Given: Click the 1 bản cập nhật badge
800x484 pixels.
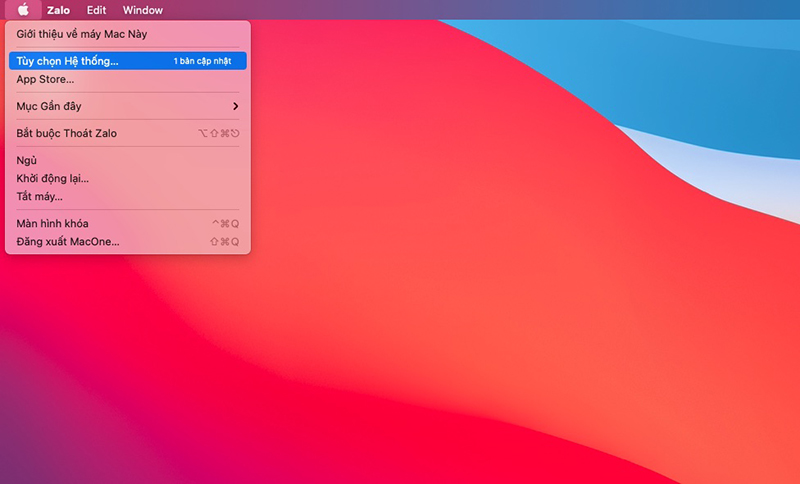Looking at the screenshot, I should pos(203,61).
